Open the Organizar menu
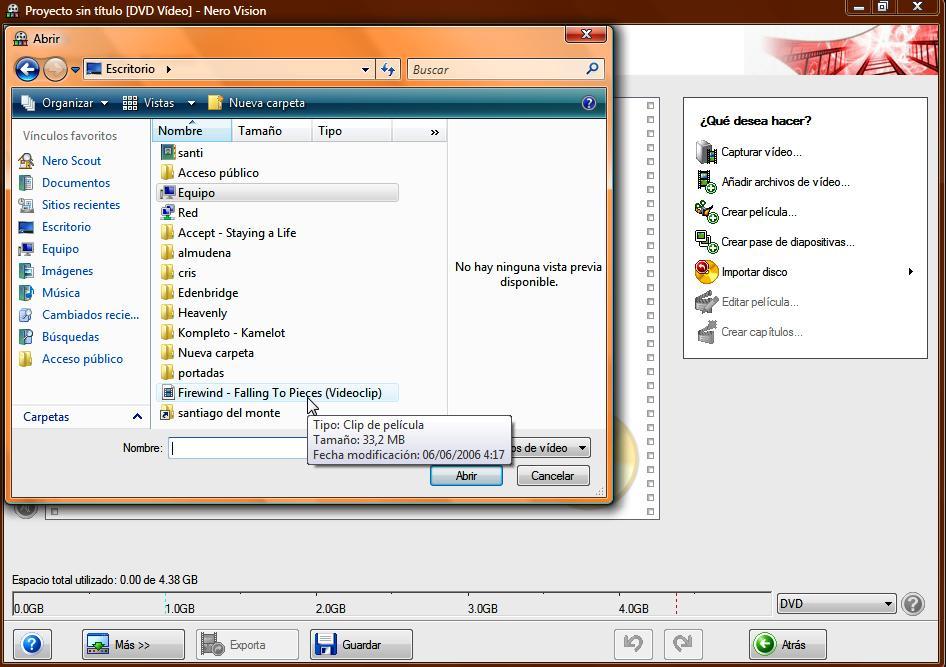 65,103
